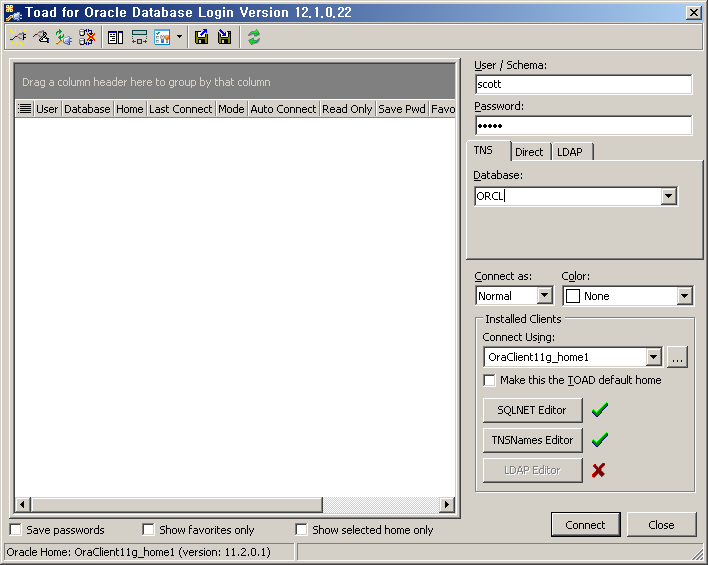Toggle Show favorites only checkbox
Image resolution: width=708 pixels, height=565 pixels.
(148, 530)
